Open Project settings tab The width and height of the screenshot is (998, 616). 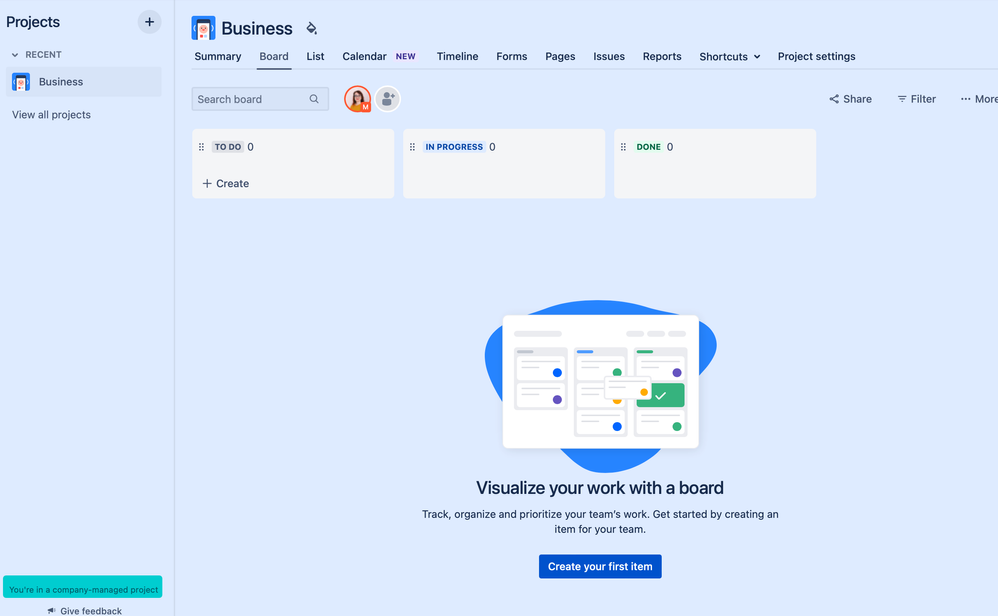pyautogui.click(x=817, y=57)
